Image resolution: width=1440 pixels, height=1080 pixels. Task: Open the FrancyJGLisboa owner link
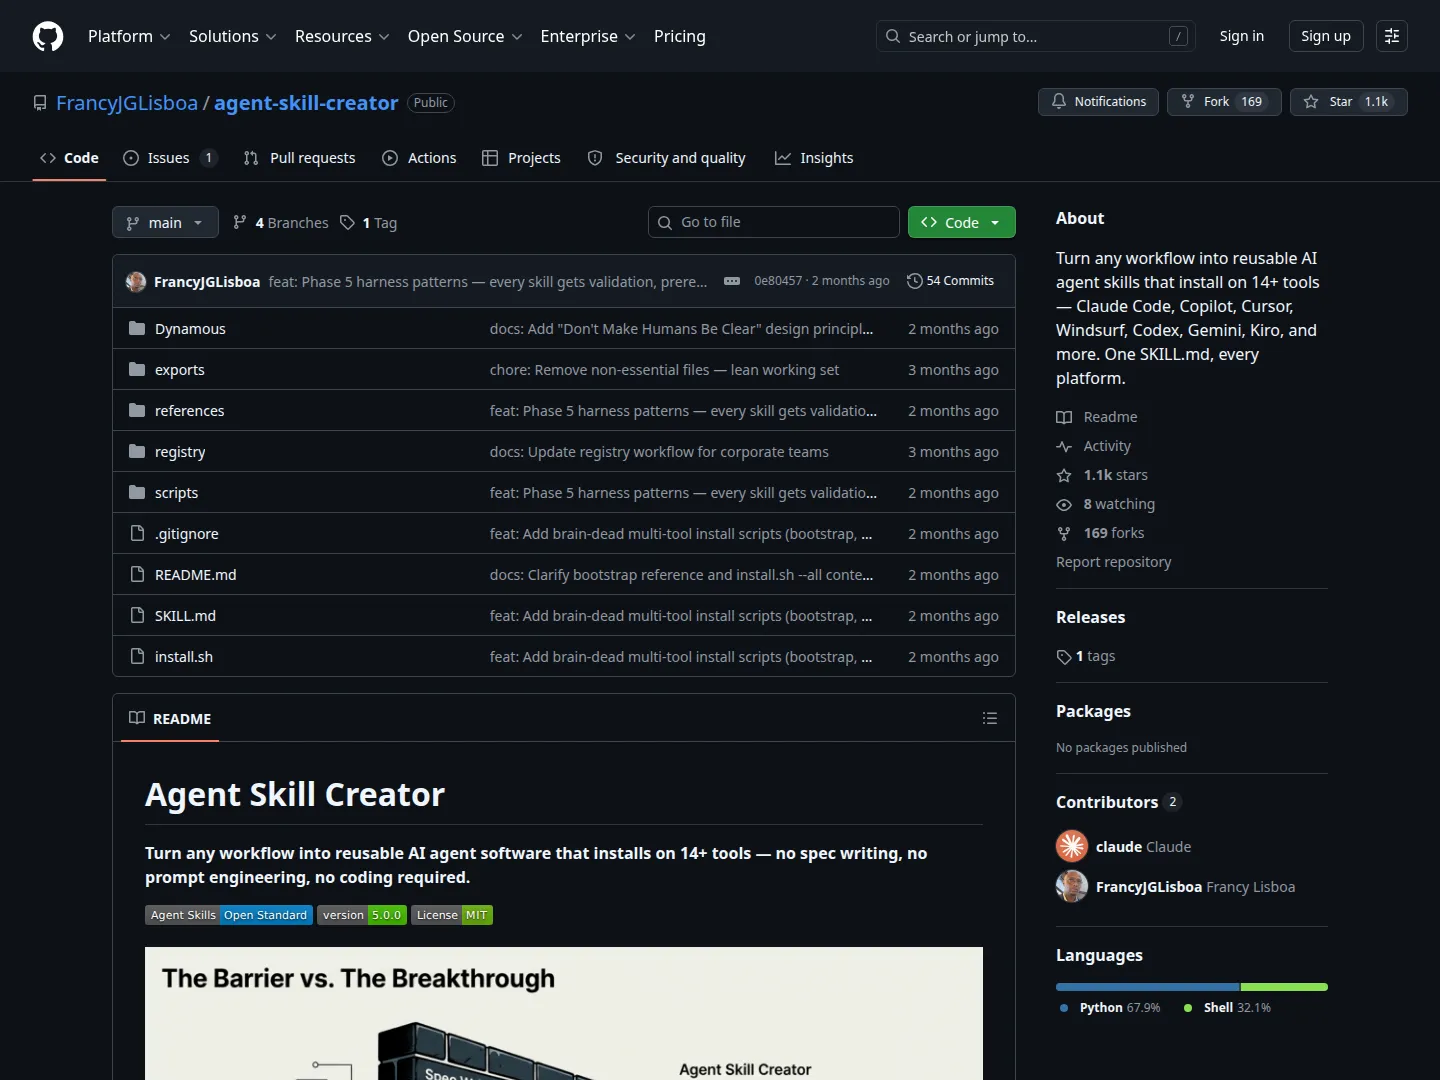point(127,103)
